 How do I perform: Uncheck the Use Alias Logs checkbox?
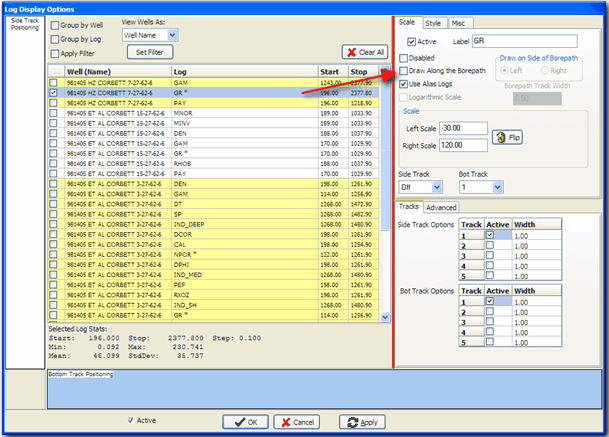404,85
